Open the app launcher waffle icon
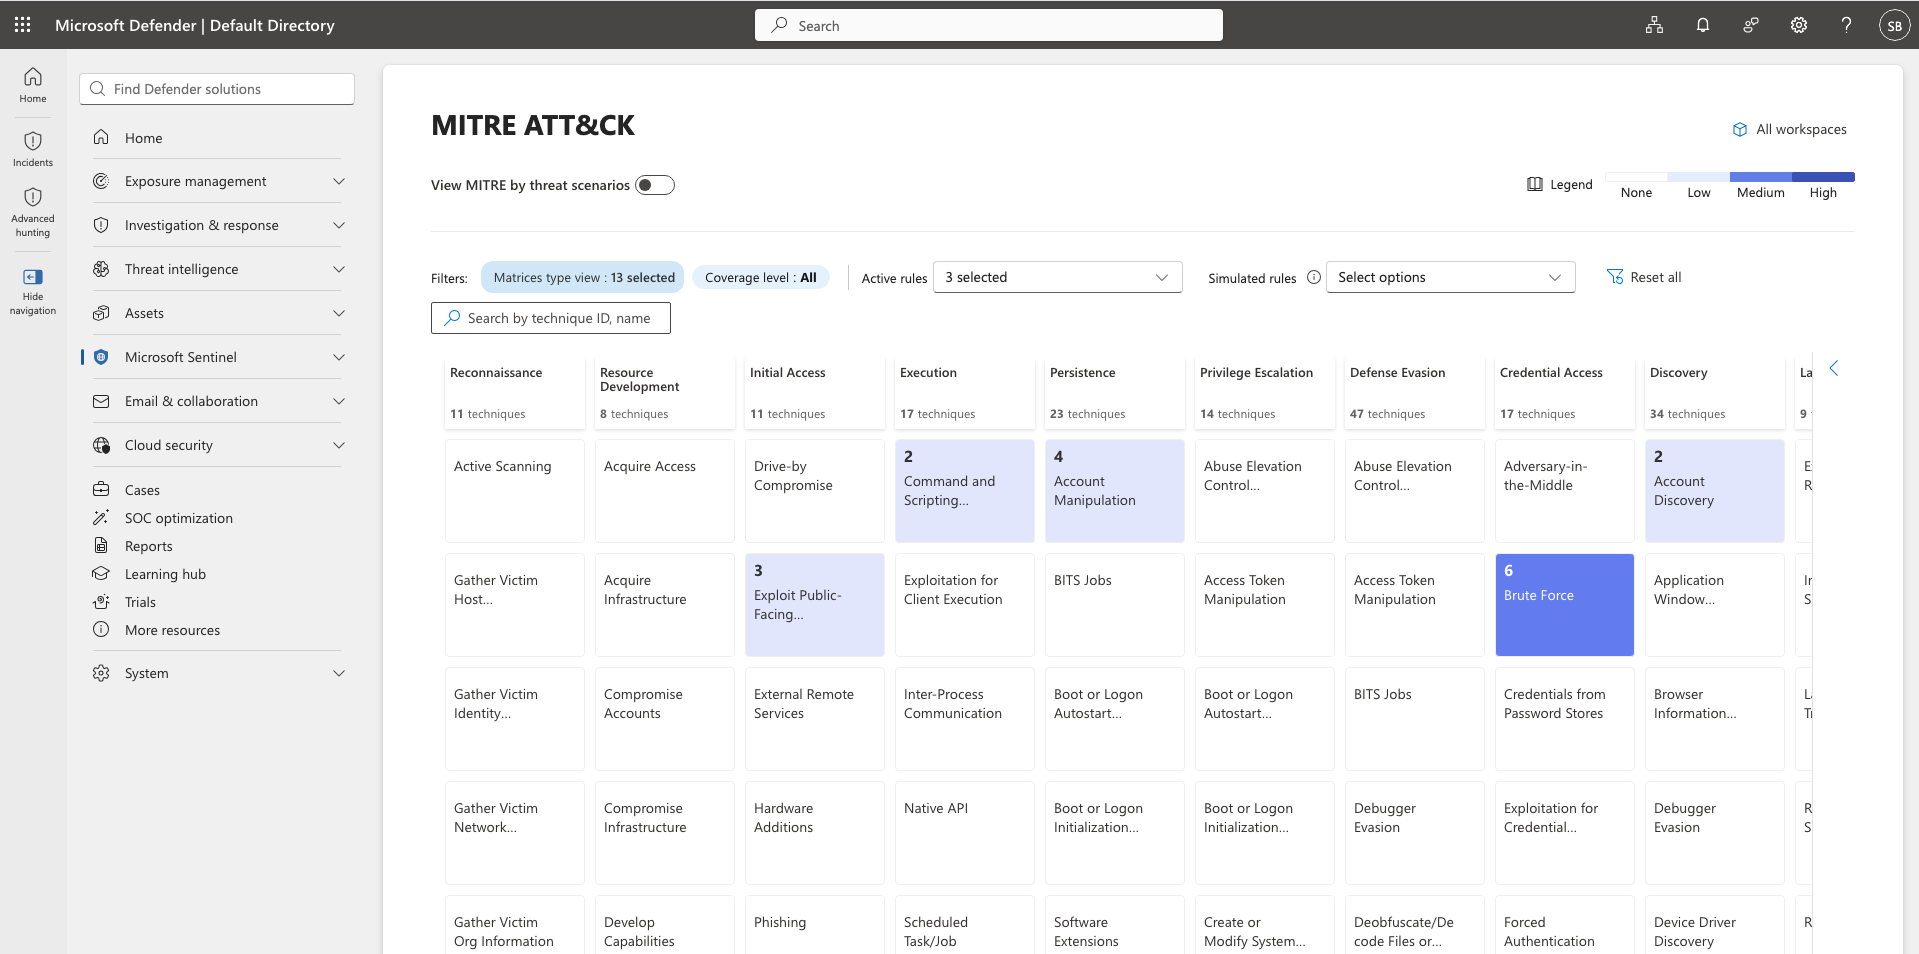 22,25
